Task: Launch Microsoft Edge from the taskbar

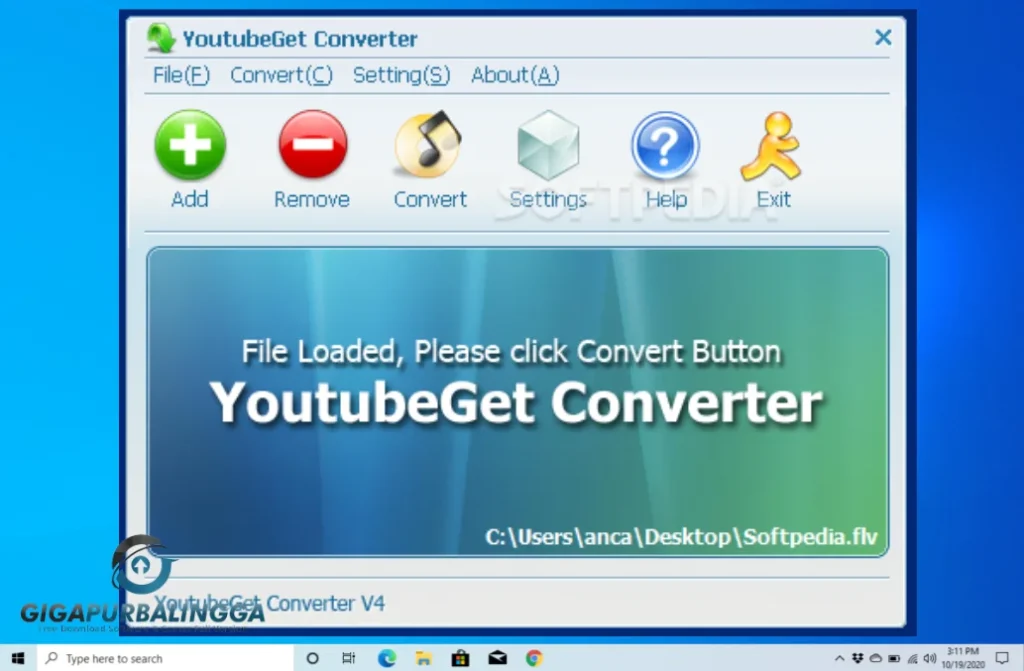Action: (385, 658)
